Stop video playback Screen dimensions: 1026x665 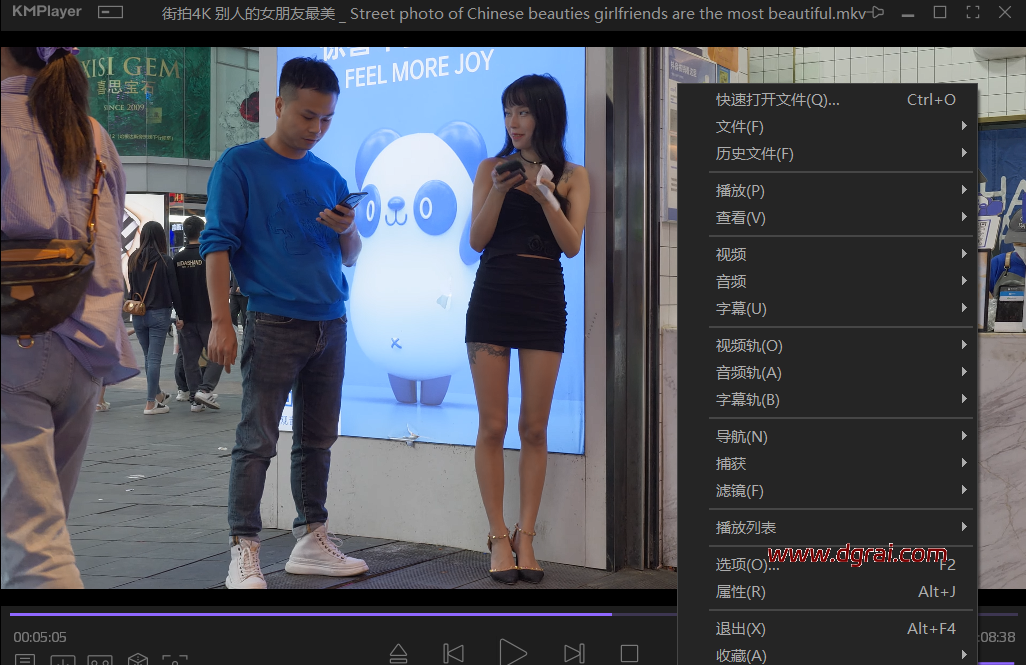629,653
